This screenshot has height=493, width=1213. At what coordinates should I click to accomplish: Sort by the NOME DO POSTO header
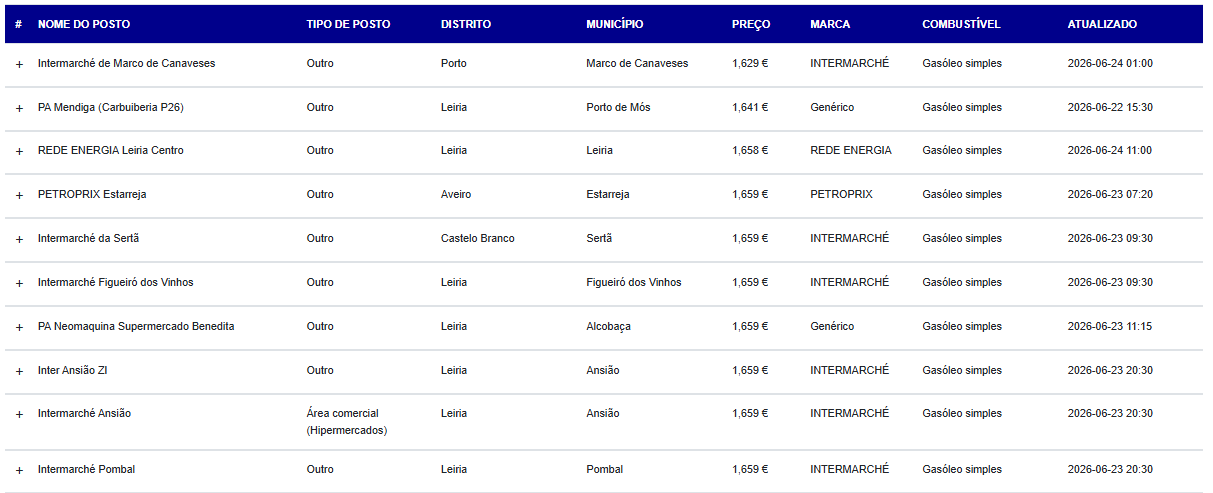pyautogui.click(x=84, y=24)
